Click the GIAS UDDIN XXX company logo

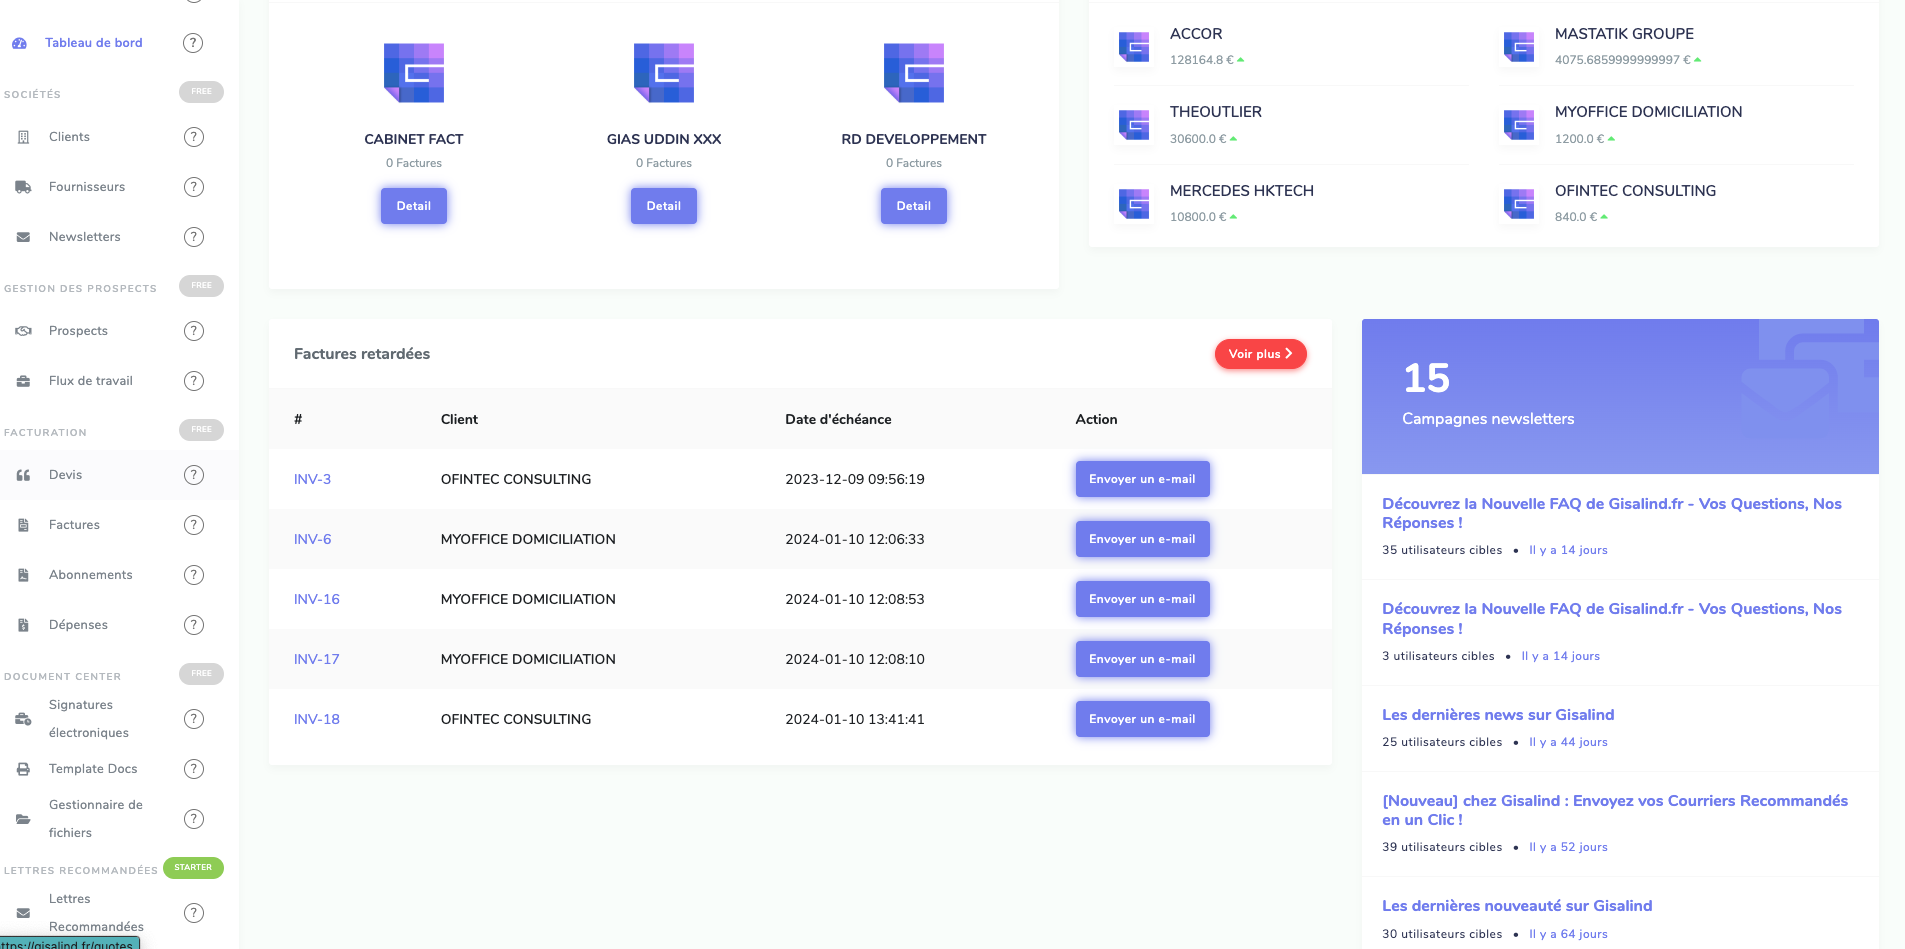tap(664, 73)
